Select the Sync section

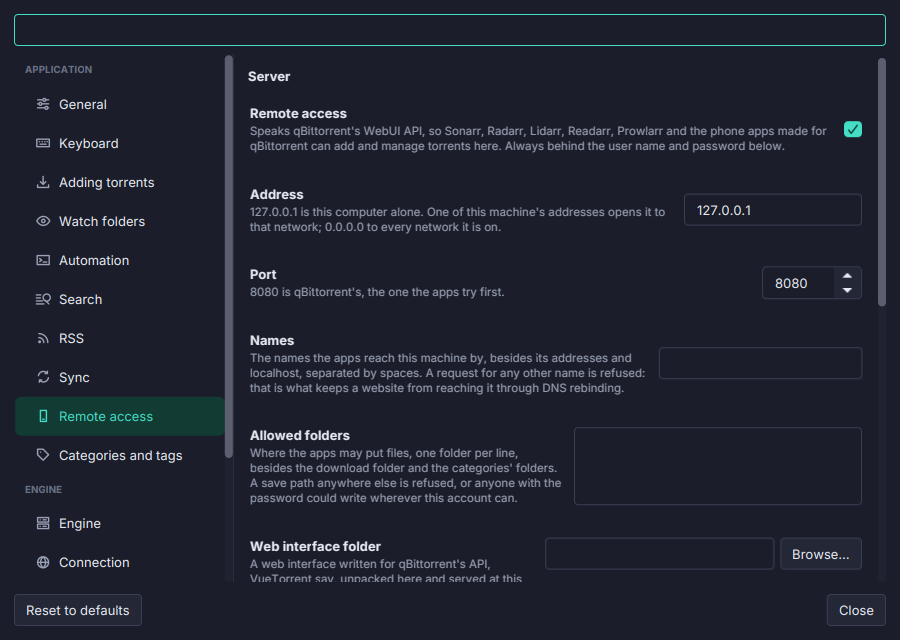pos(119,377)
